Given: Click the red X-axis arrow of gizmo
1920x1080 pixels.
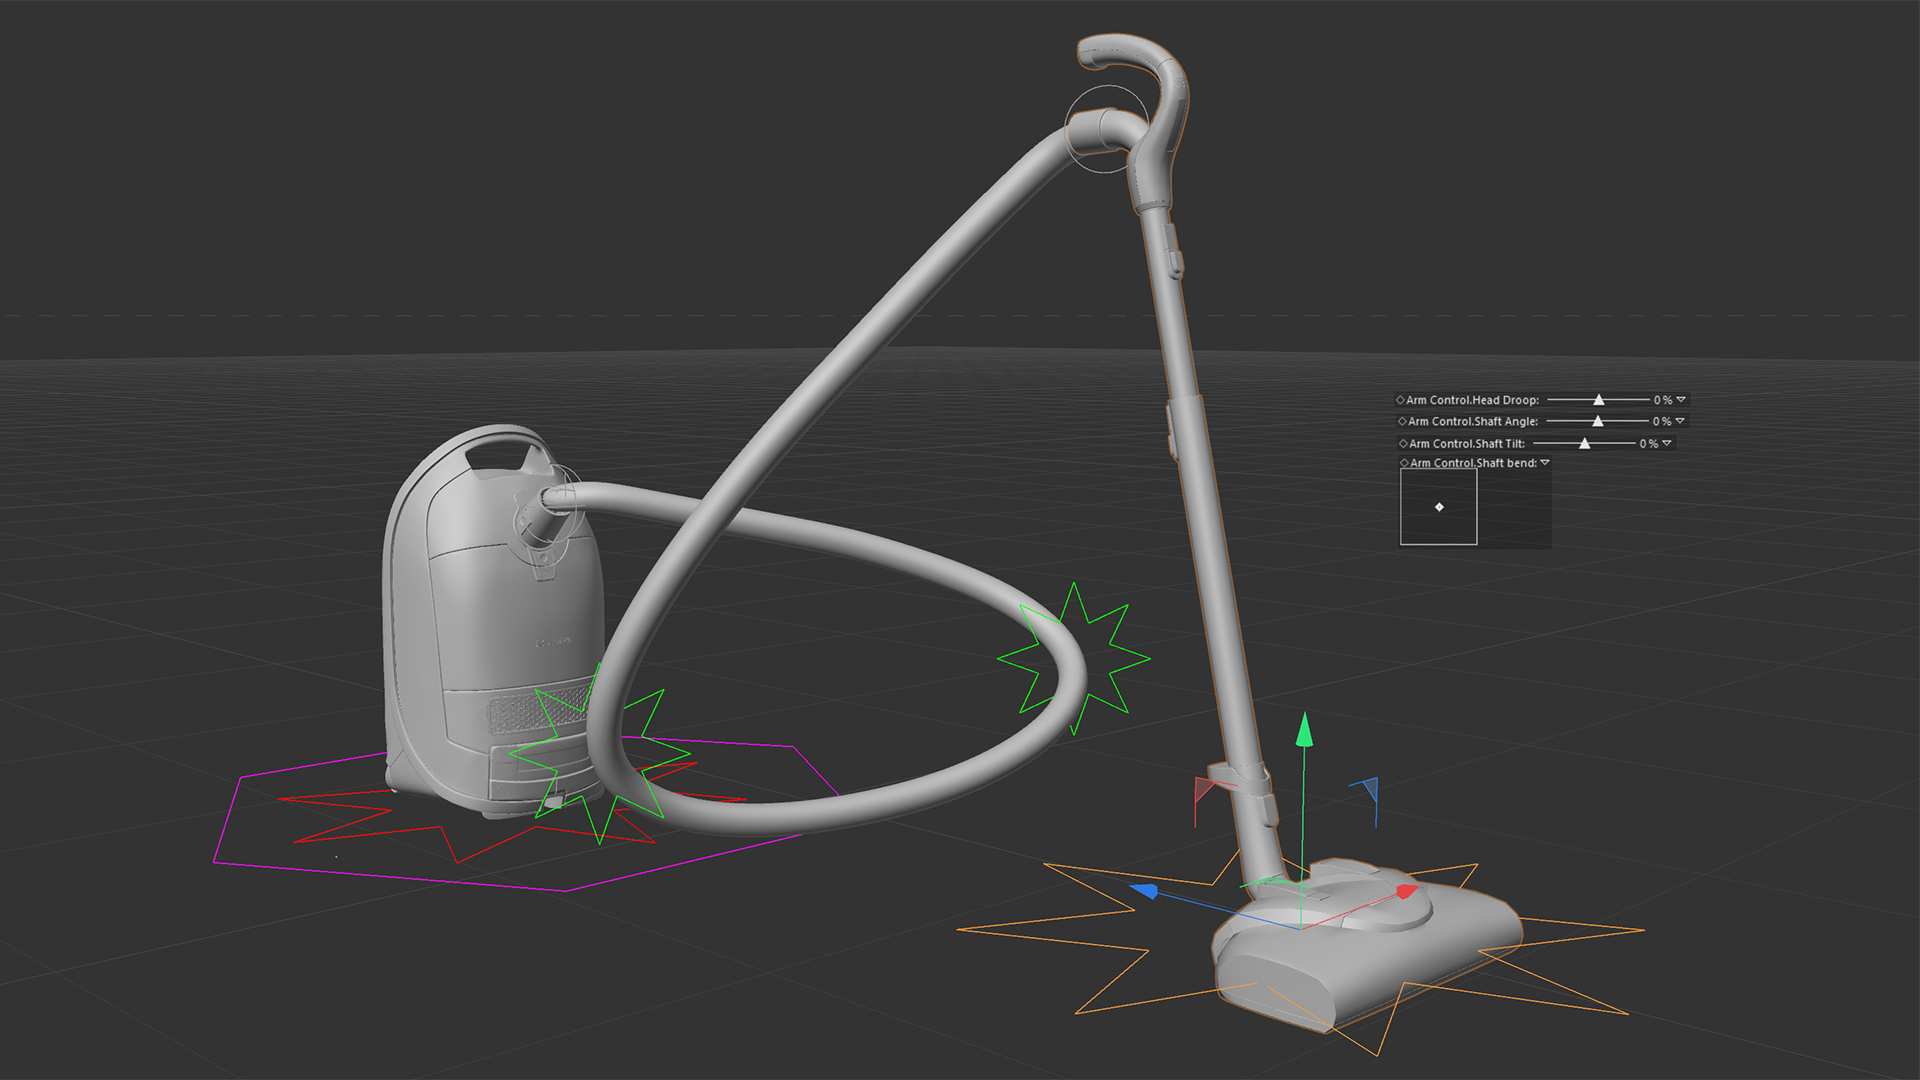Looking at the screenshot, I should (x=1406, y=891).
